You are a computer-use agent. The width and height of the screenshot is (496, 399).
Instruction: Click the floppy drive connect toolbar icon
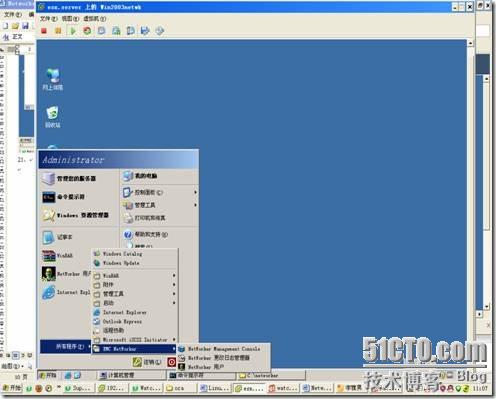[145, 31]
